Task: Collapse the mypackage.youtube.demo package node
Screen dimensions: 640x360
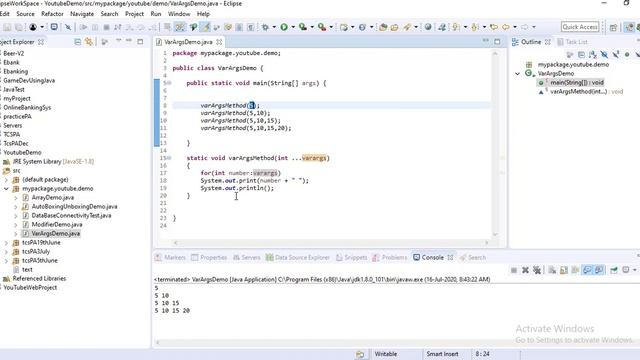Action: 6,189
